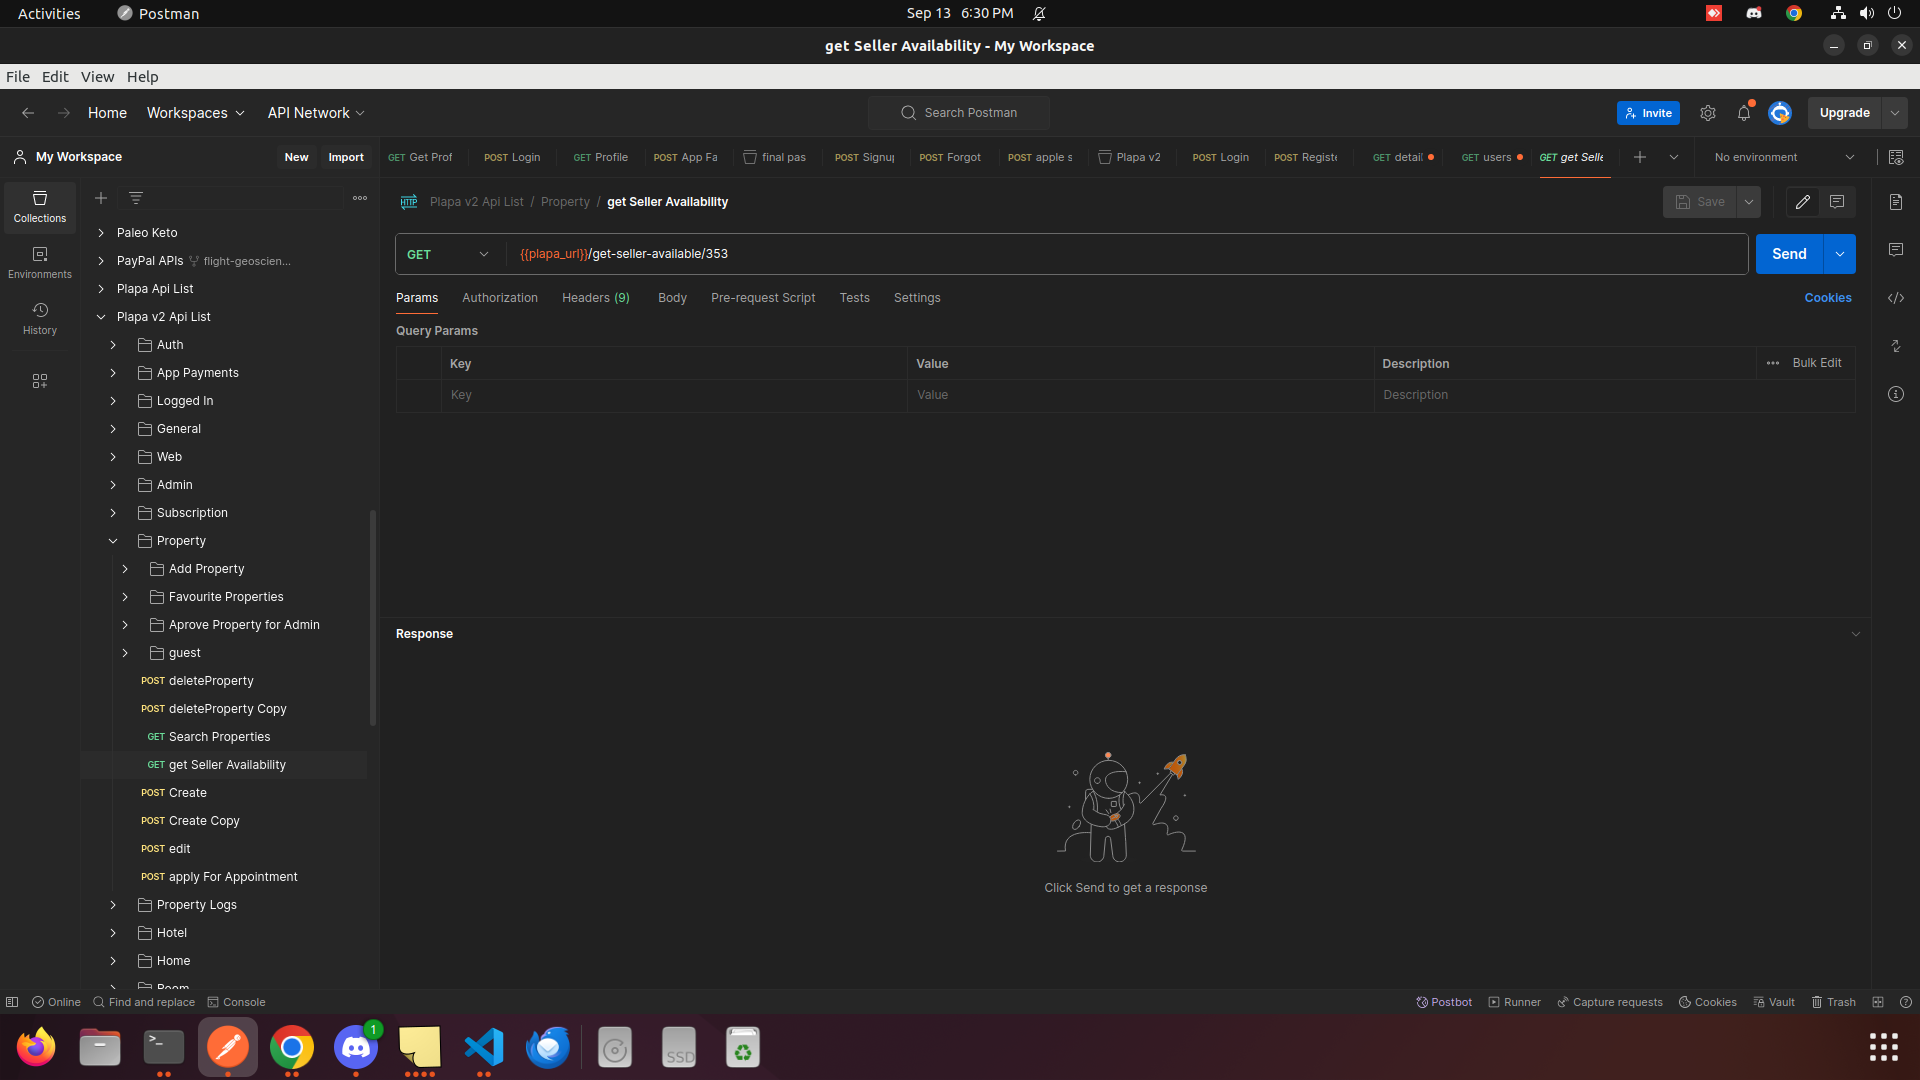Toggle two-pane view icon in status bar
The image size is (1920, 1080).
click(1878, 1002)
